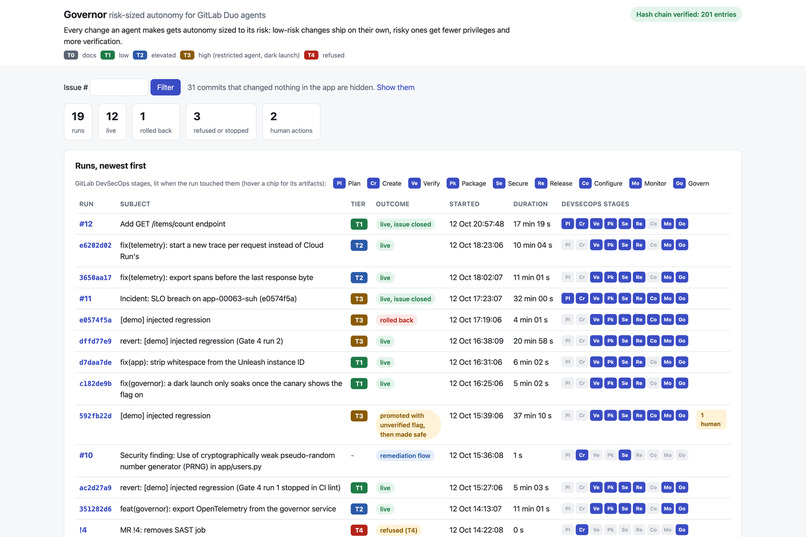Open commit d7daa7de link
Image resolution: width=806 pixels, height=537 pixels.
95,362
